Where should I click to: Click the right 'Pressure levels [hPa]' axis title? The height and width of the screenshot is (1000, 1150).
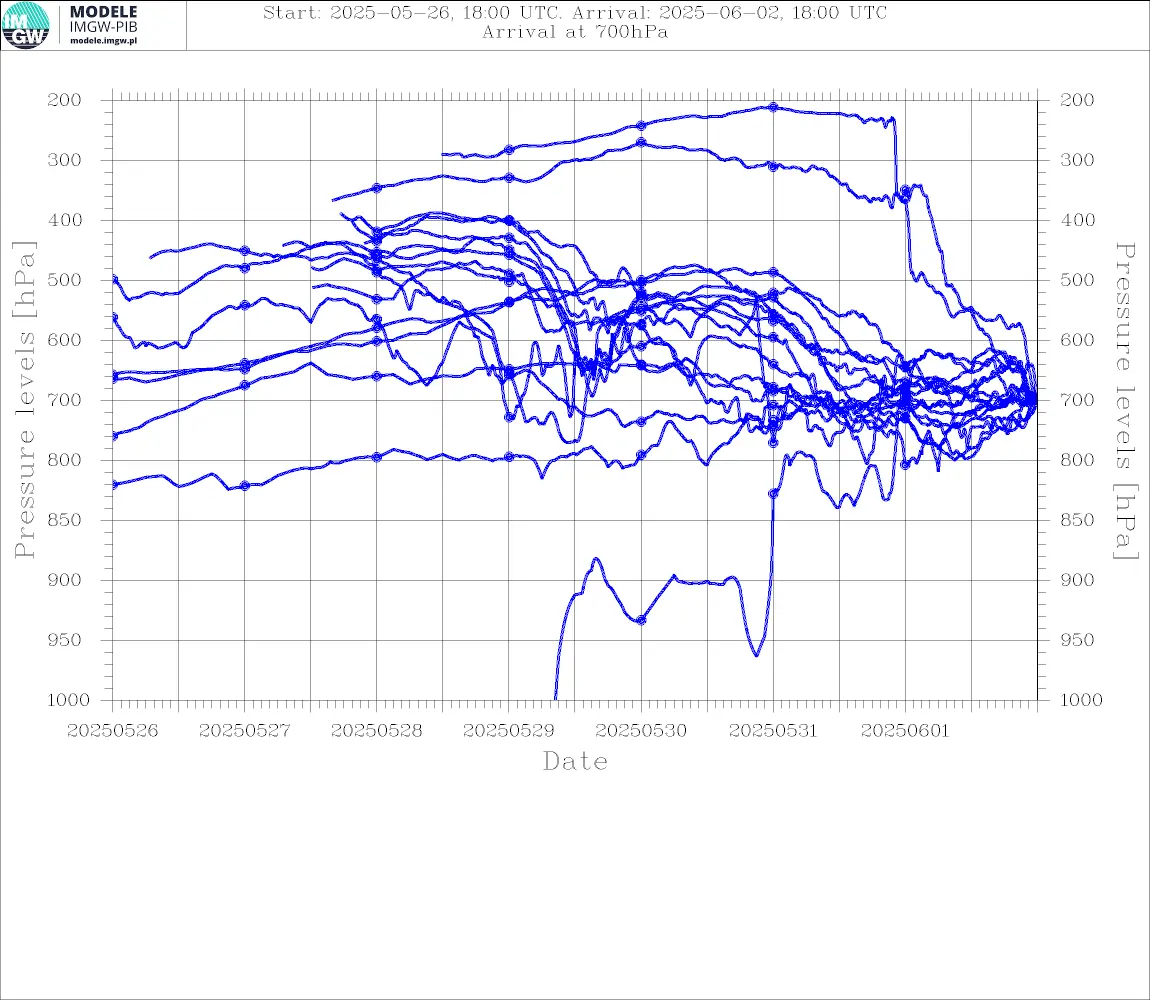[1125, 401]
